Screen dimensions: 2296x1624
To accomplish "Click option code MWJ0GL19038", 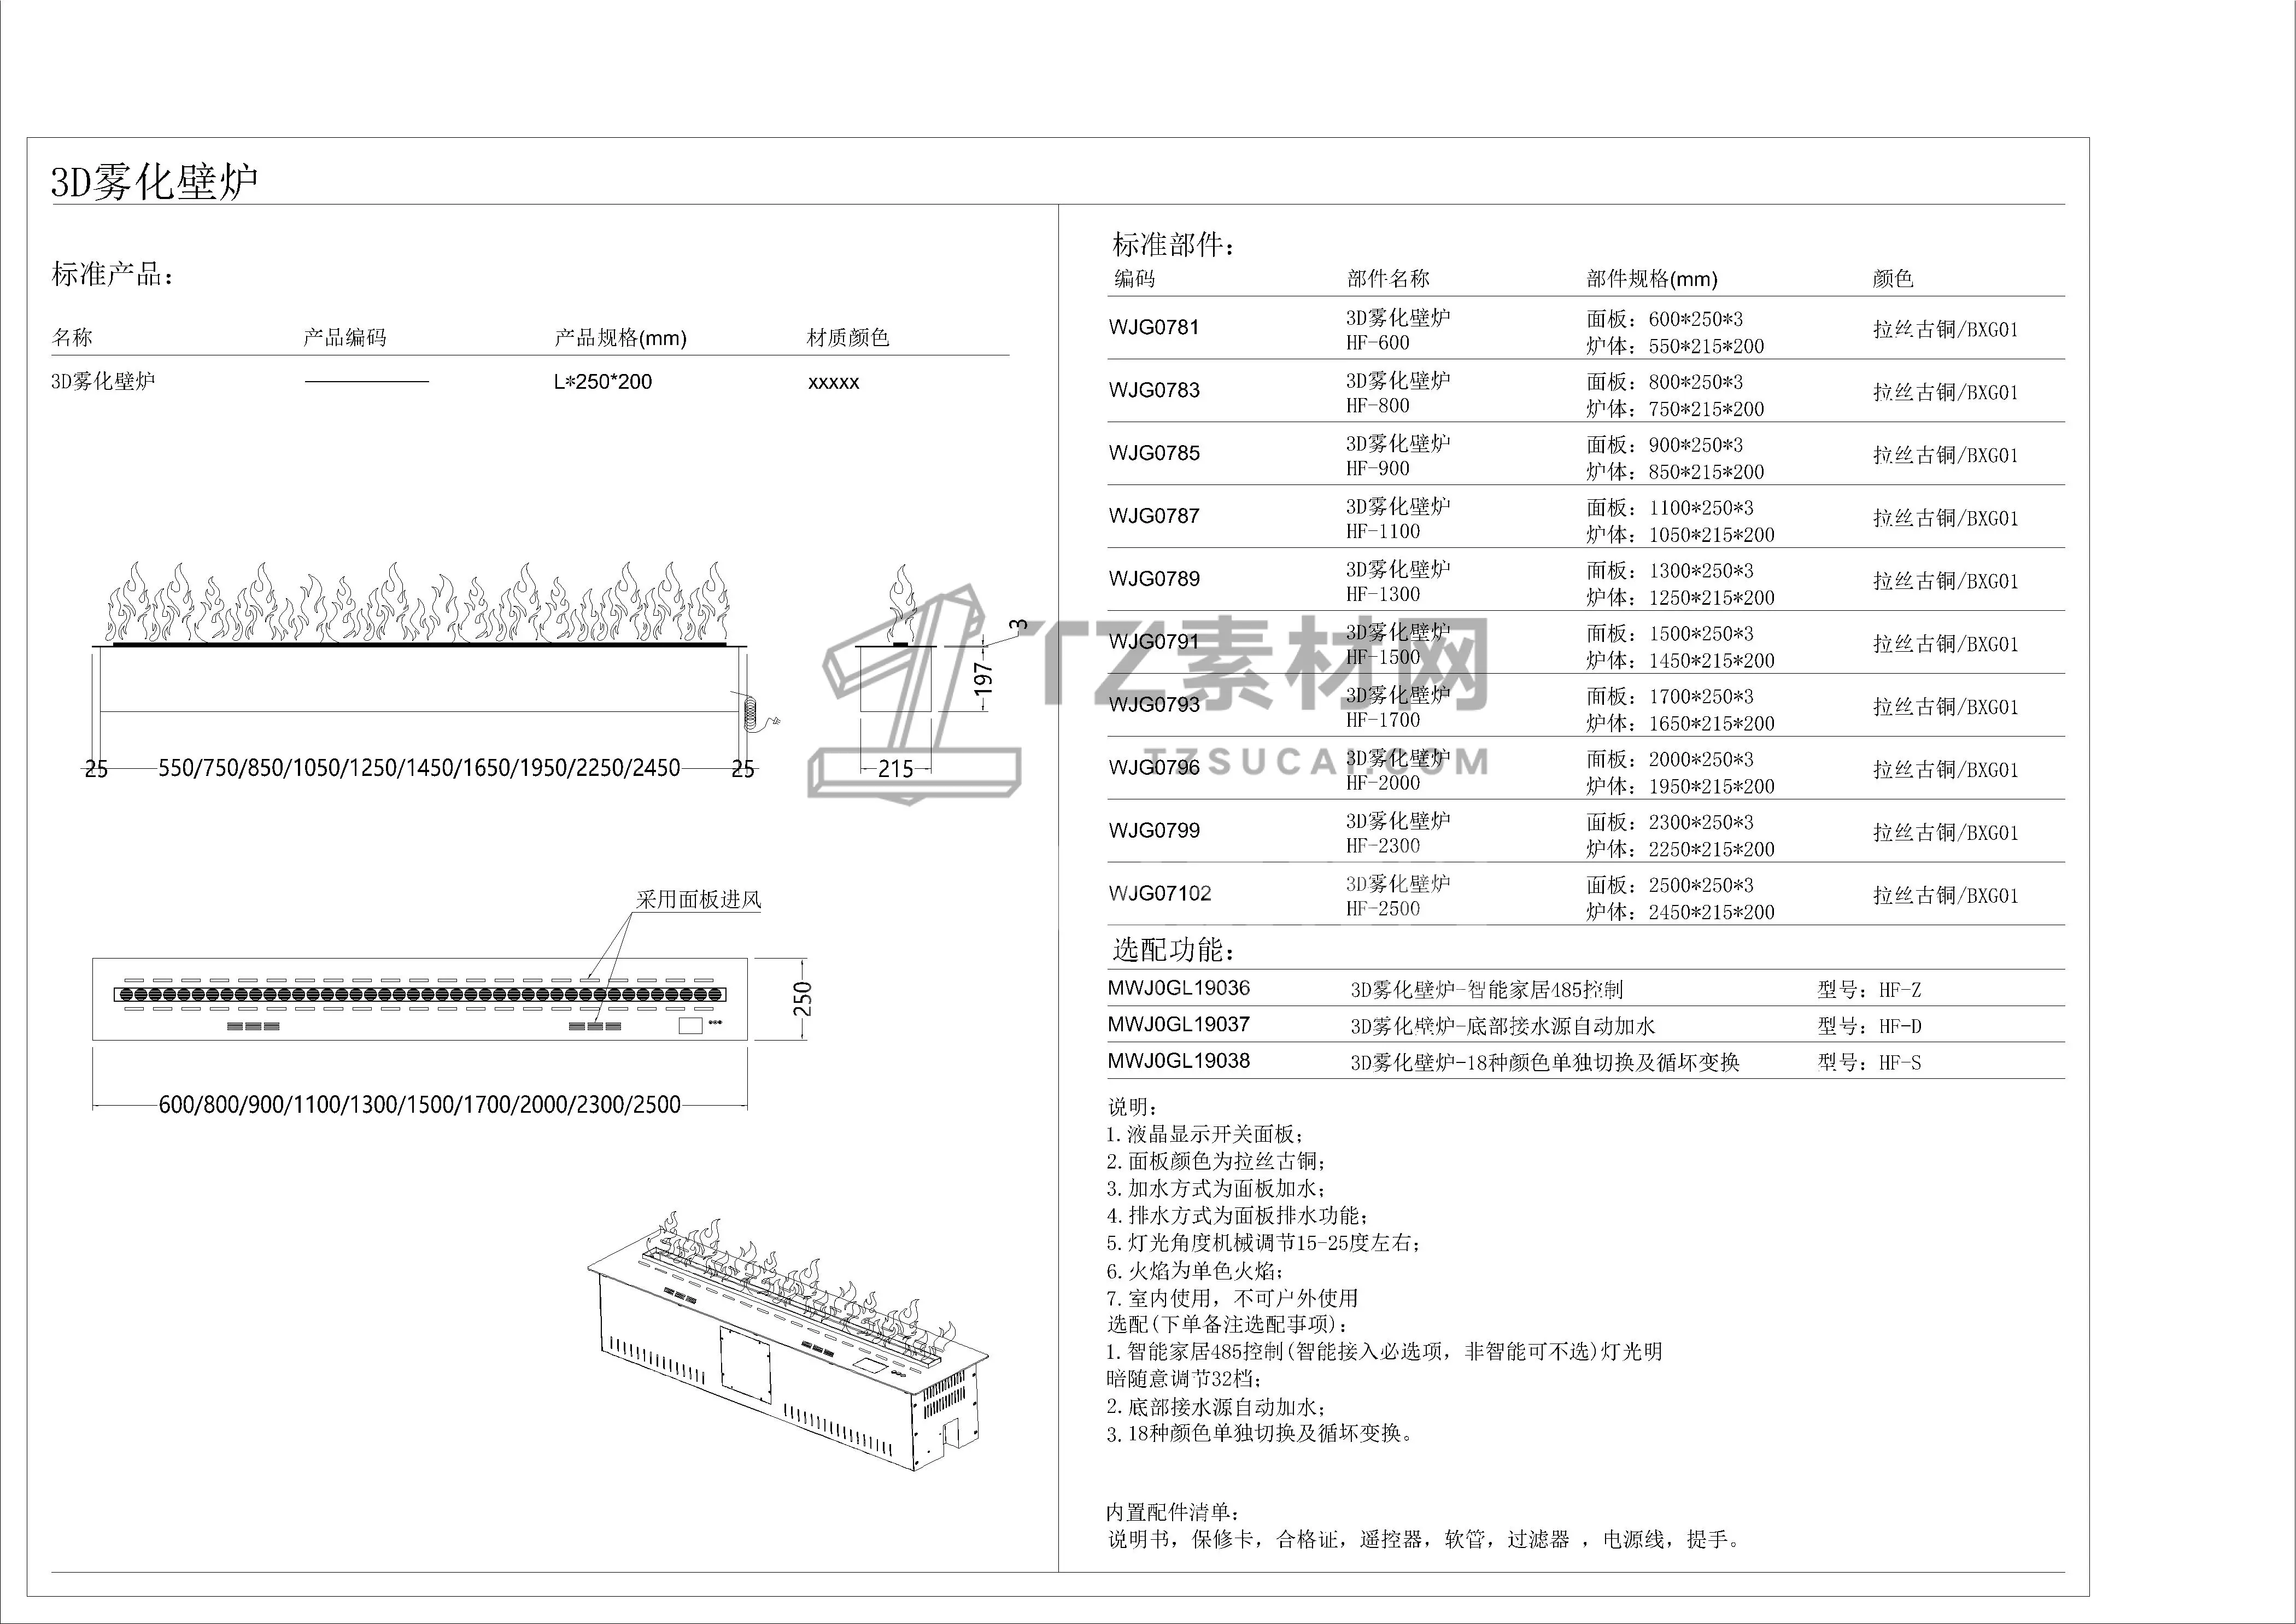I will point(1178,1061).
